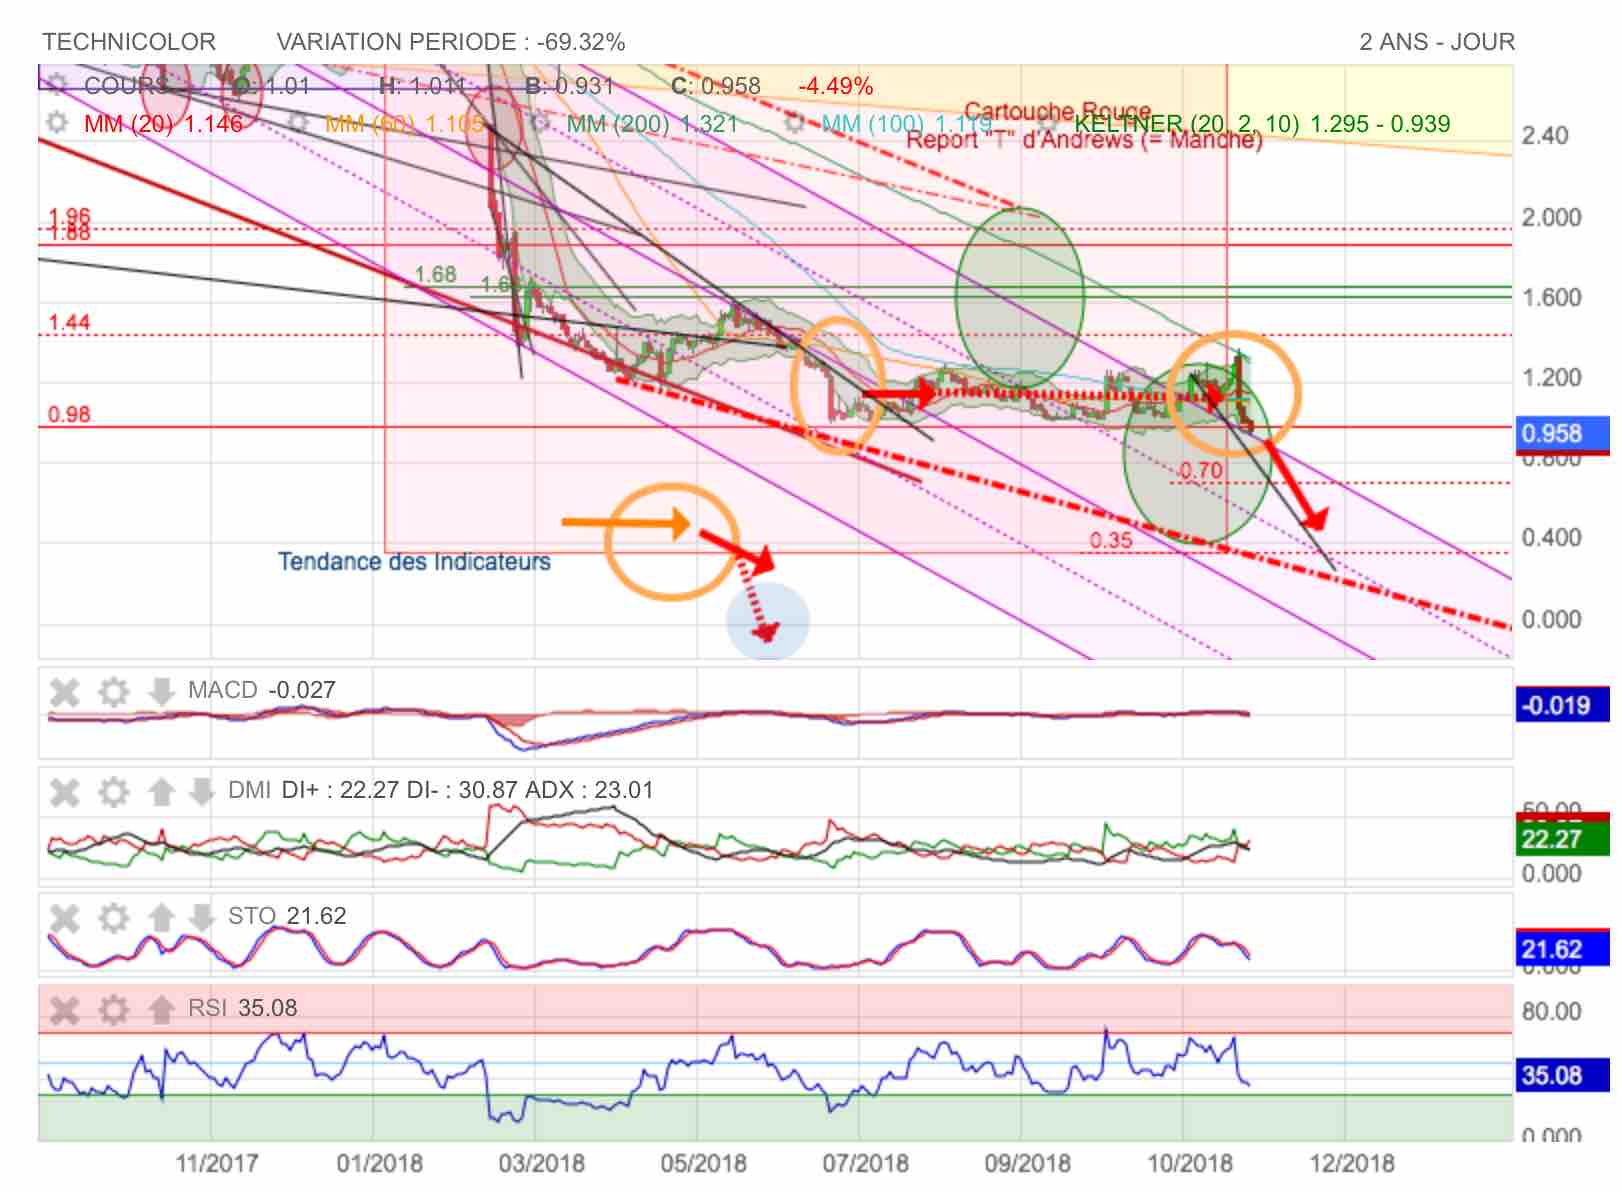The image size is (1622, 1192).
Task: Click the STO 21.62 panel label
Action: pos(287,916)
